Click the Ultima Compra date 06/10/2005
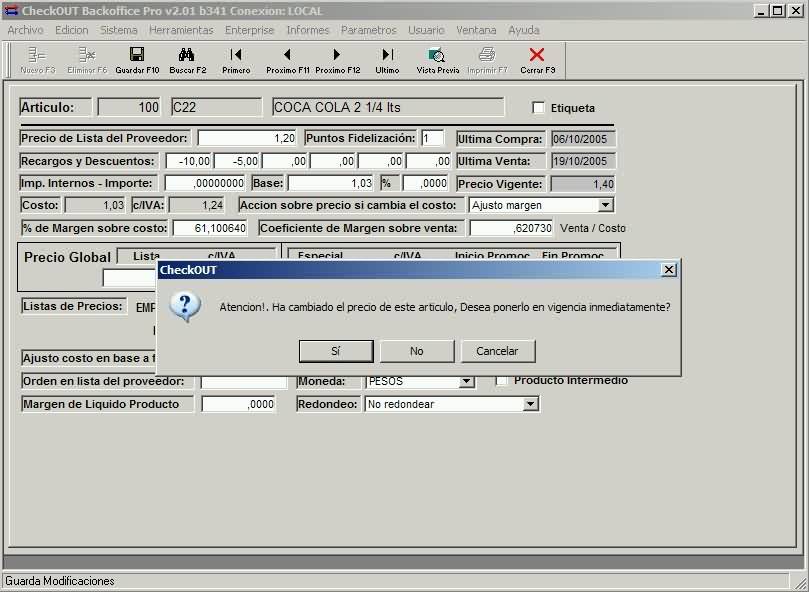The width and height of the screenshot is (809, 592). (x=583, y=138)
